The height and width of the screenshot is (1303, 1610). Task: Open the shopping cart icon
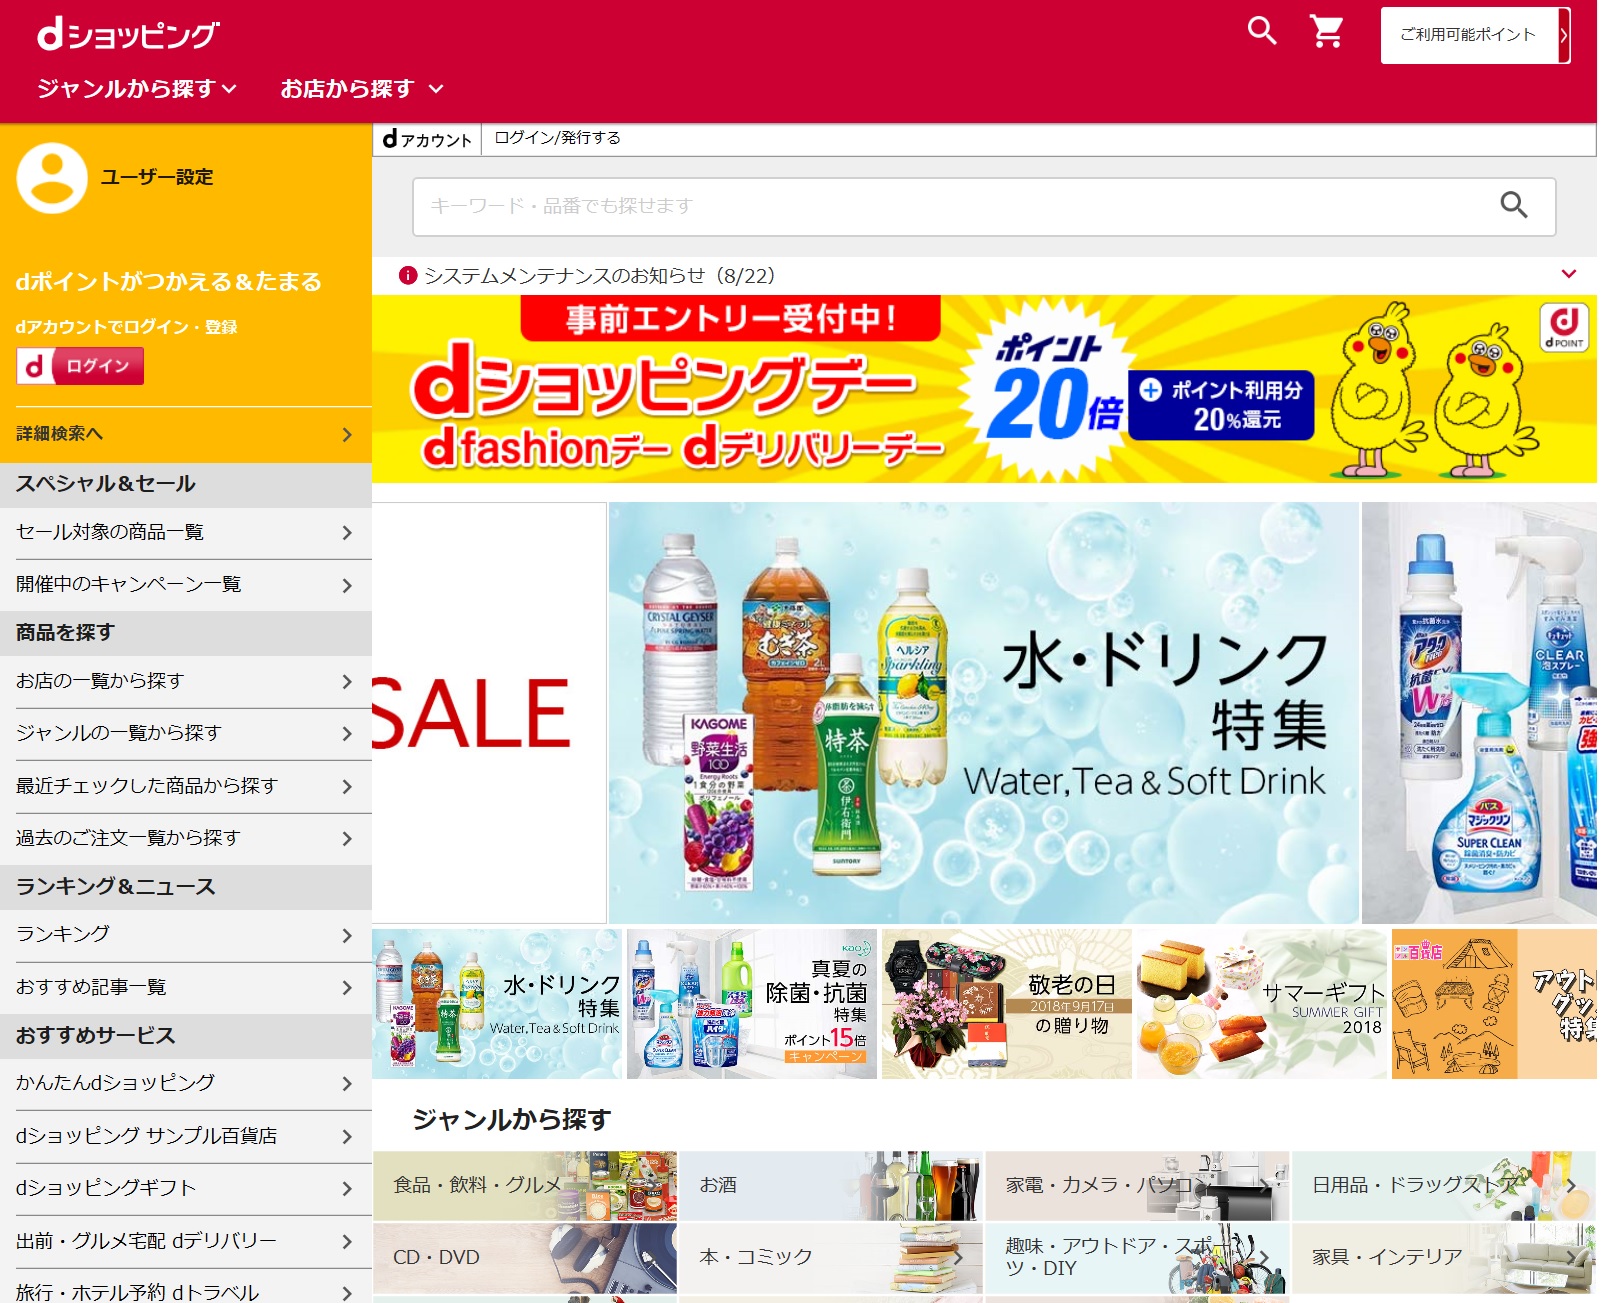pyautogui.click(x=1327, y=31)
